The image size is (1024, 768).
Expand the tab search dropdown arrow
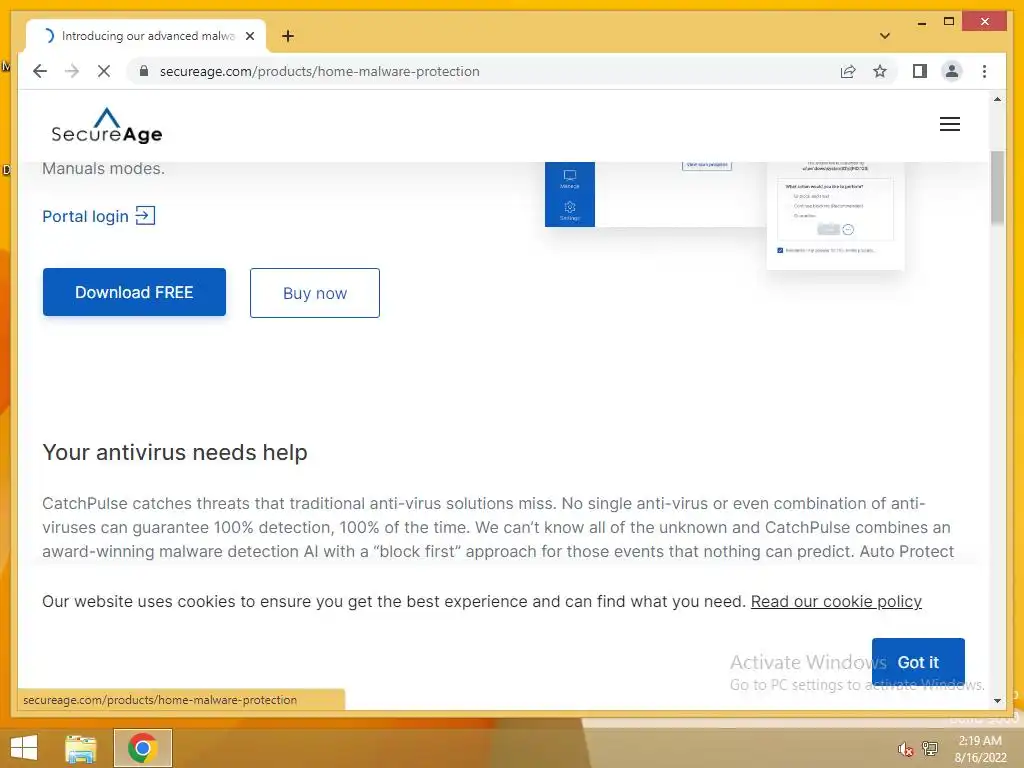(884, 36)
